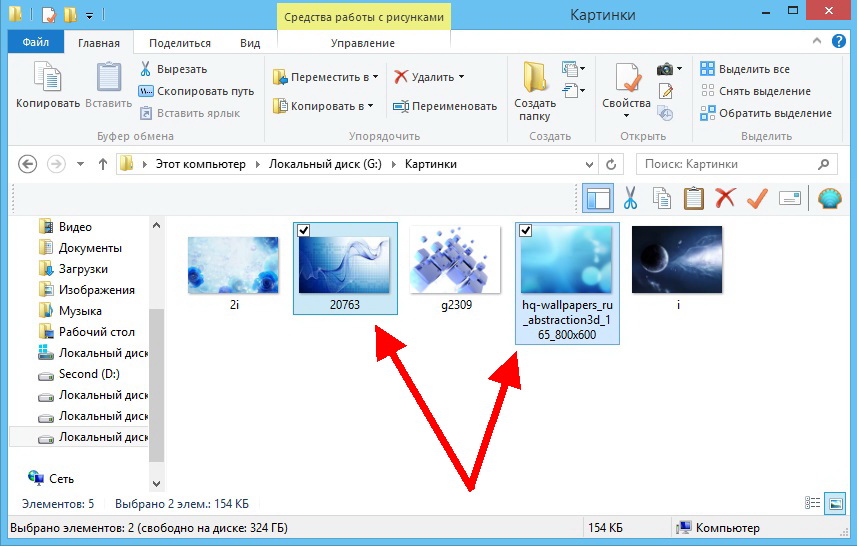
Task: Uncheck checkbox on hq-wallpapers thumbnail
Action: [x=525, y=231]
